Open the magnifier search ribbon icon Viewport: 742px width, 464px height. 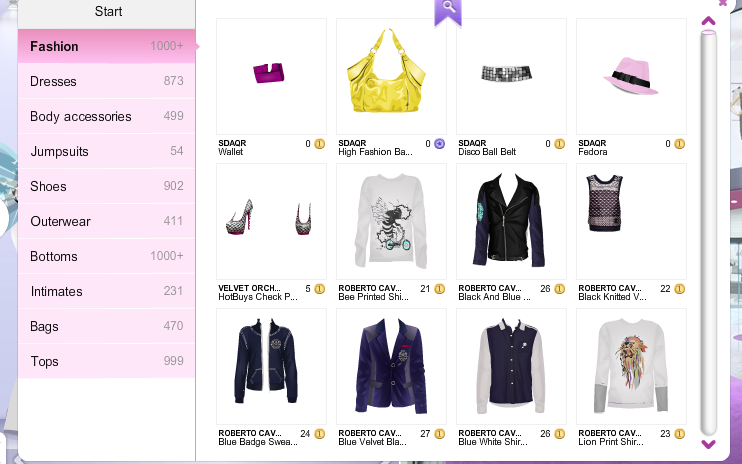(448, 11)
